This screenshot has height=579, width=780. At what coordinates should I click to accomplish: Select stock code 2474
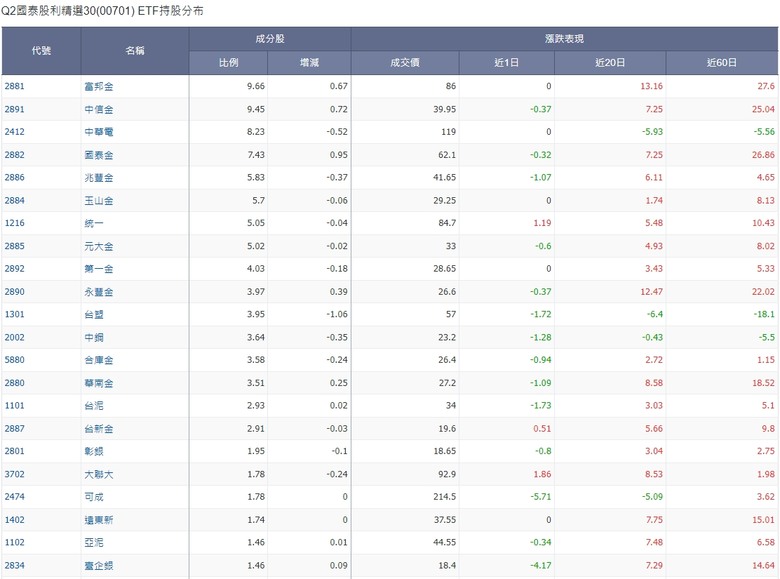point(14,496)
